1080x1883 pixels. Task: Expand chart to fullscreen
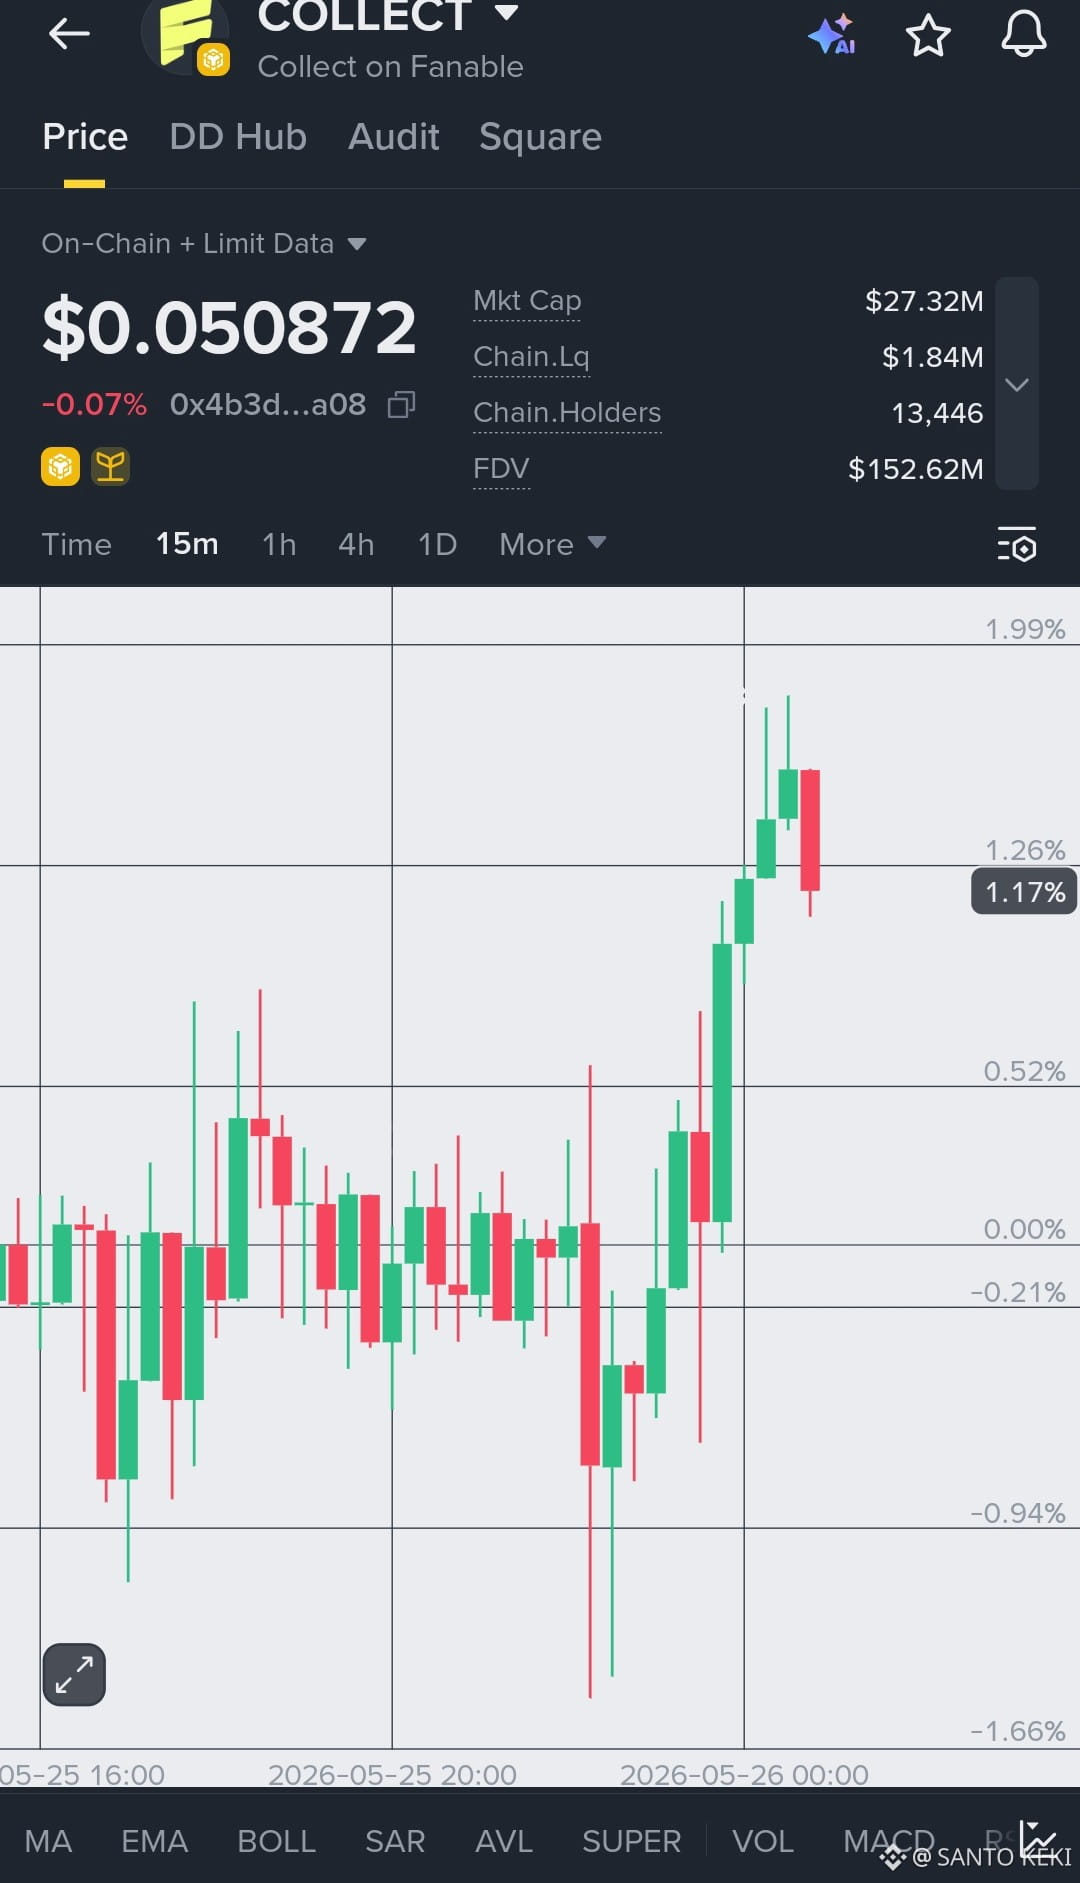tap(74, 1674)
